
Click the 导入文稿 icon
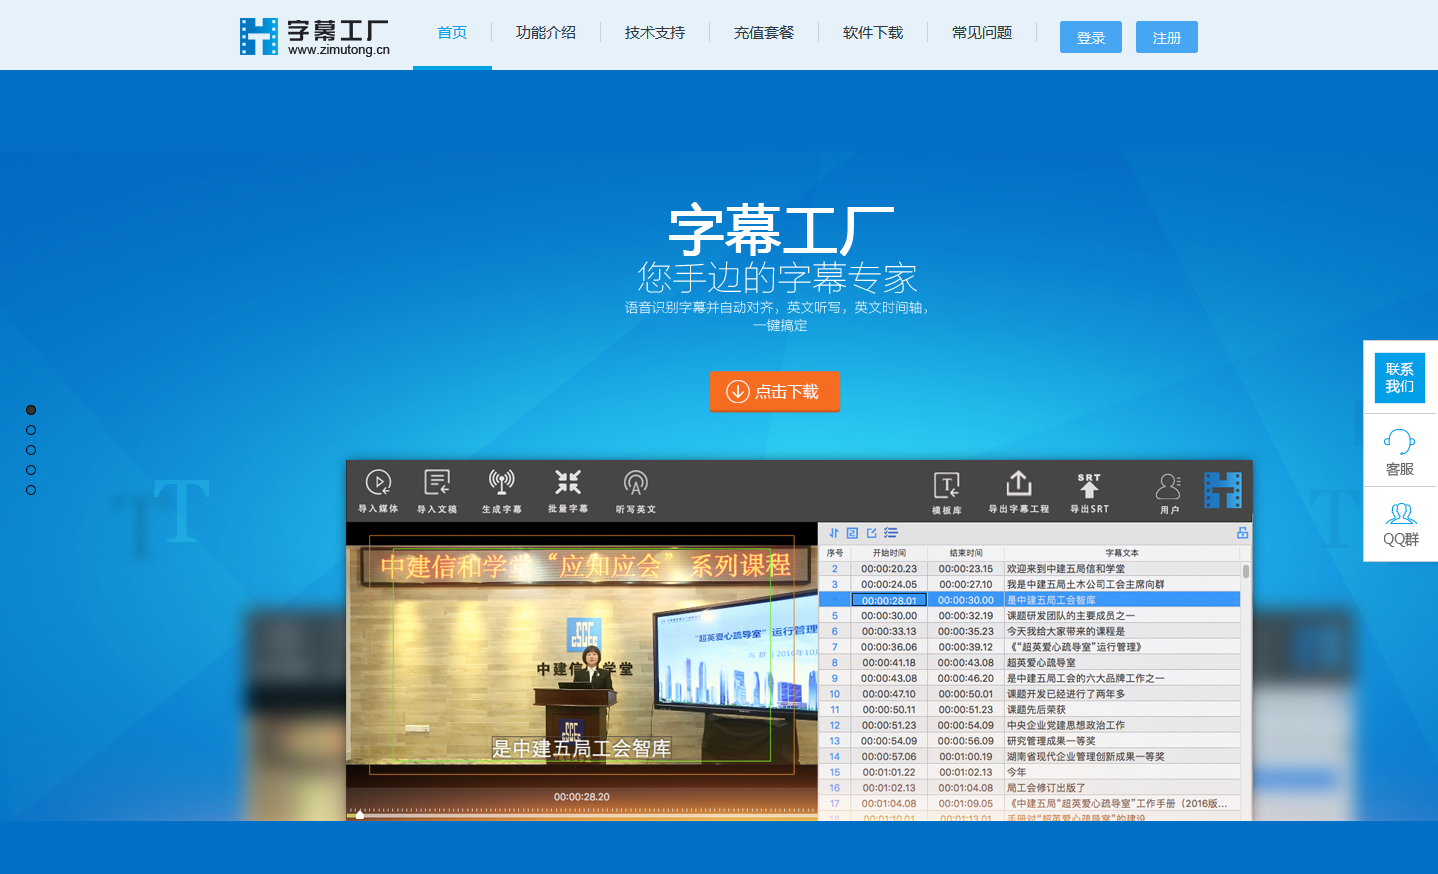pos(437,490)
